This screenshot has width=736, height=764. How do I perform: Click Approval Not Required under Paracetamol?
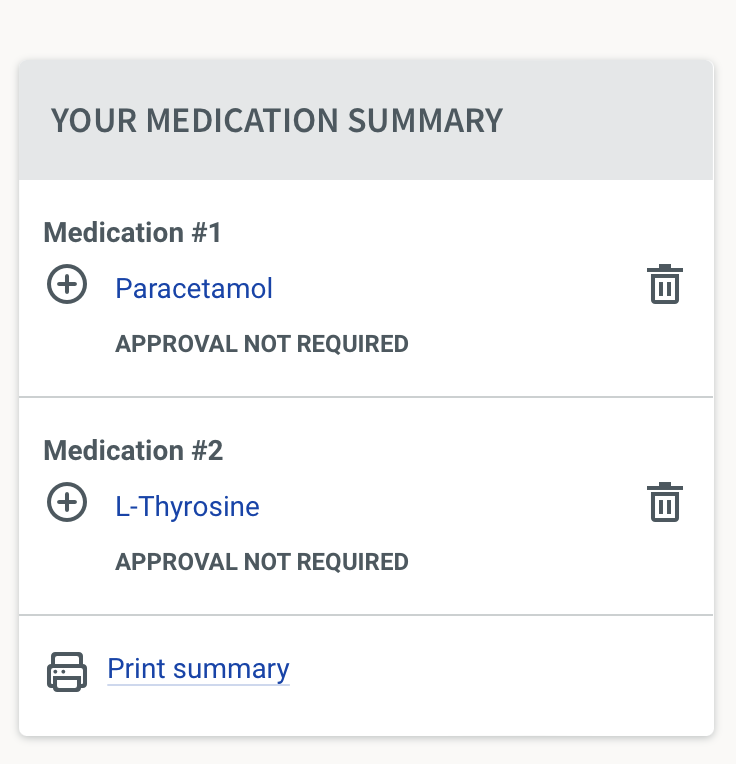262,344
